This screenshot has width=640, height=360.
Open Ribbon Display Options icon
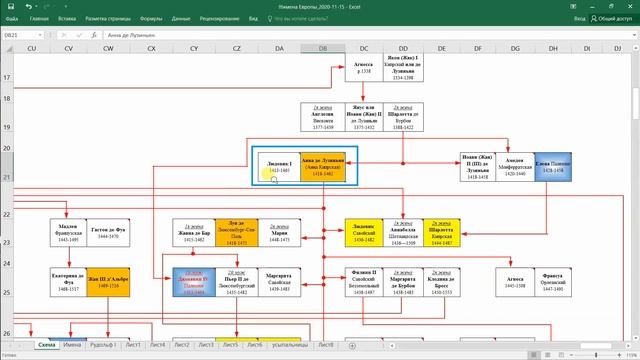pyautogui.click(x=573, y=7)
